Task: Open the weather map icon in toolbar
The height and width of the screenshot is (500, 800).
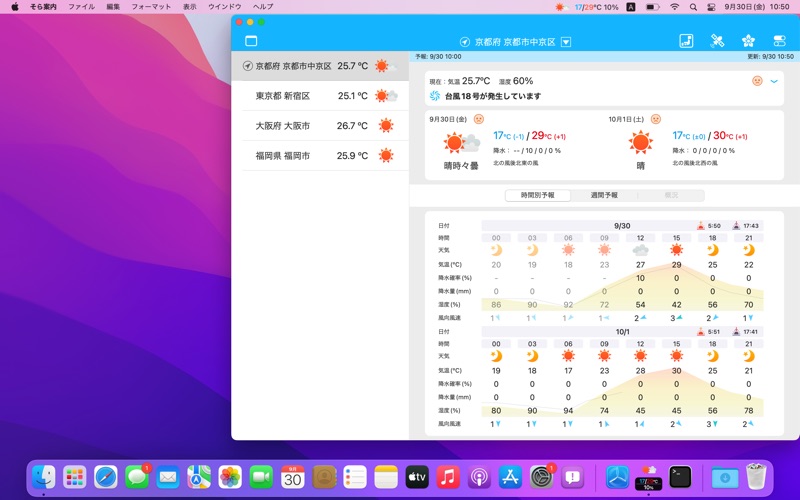Action: pyautogui.click(x=686, y=41)
